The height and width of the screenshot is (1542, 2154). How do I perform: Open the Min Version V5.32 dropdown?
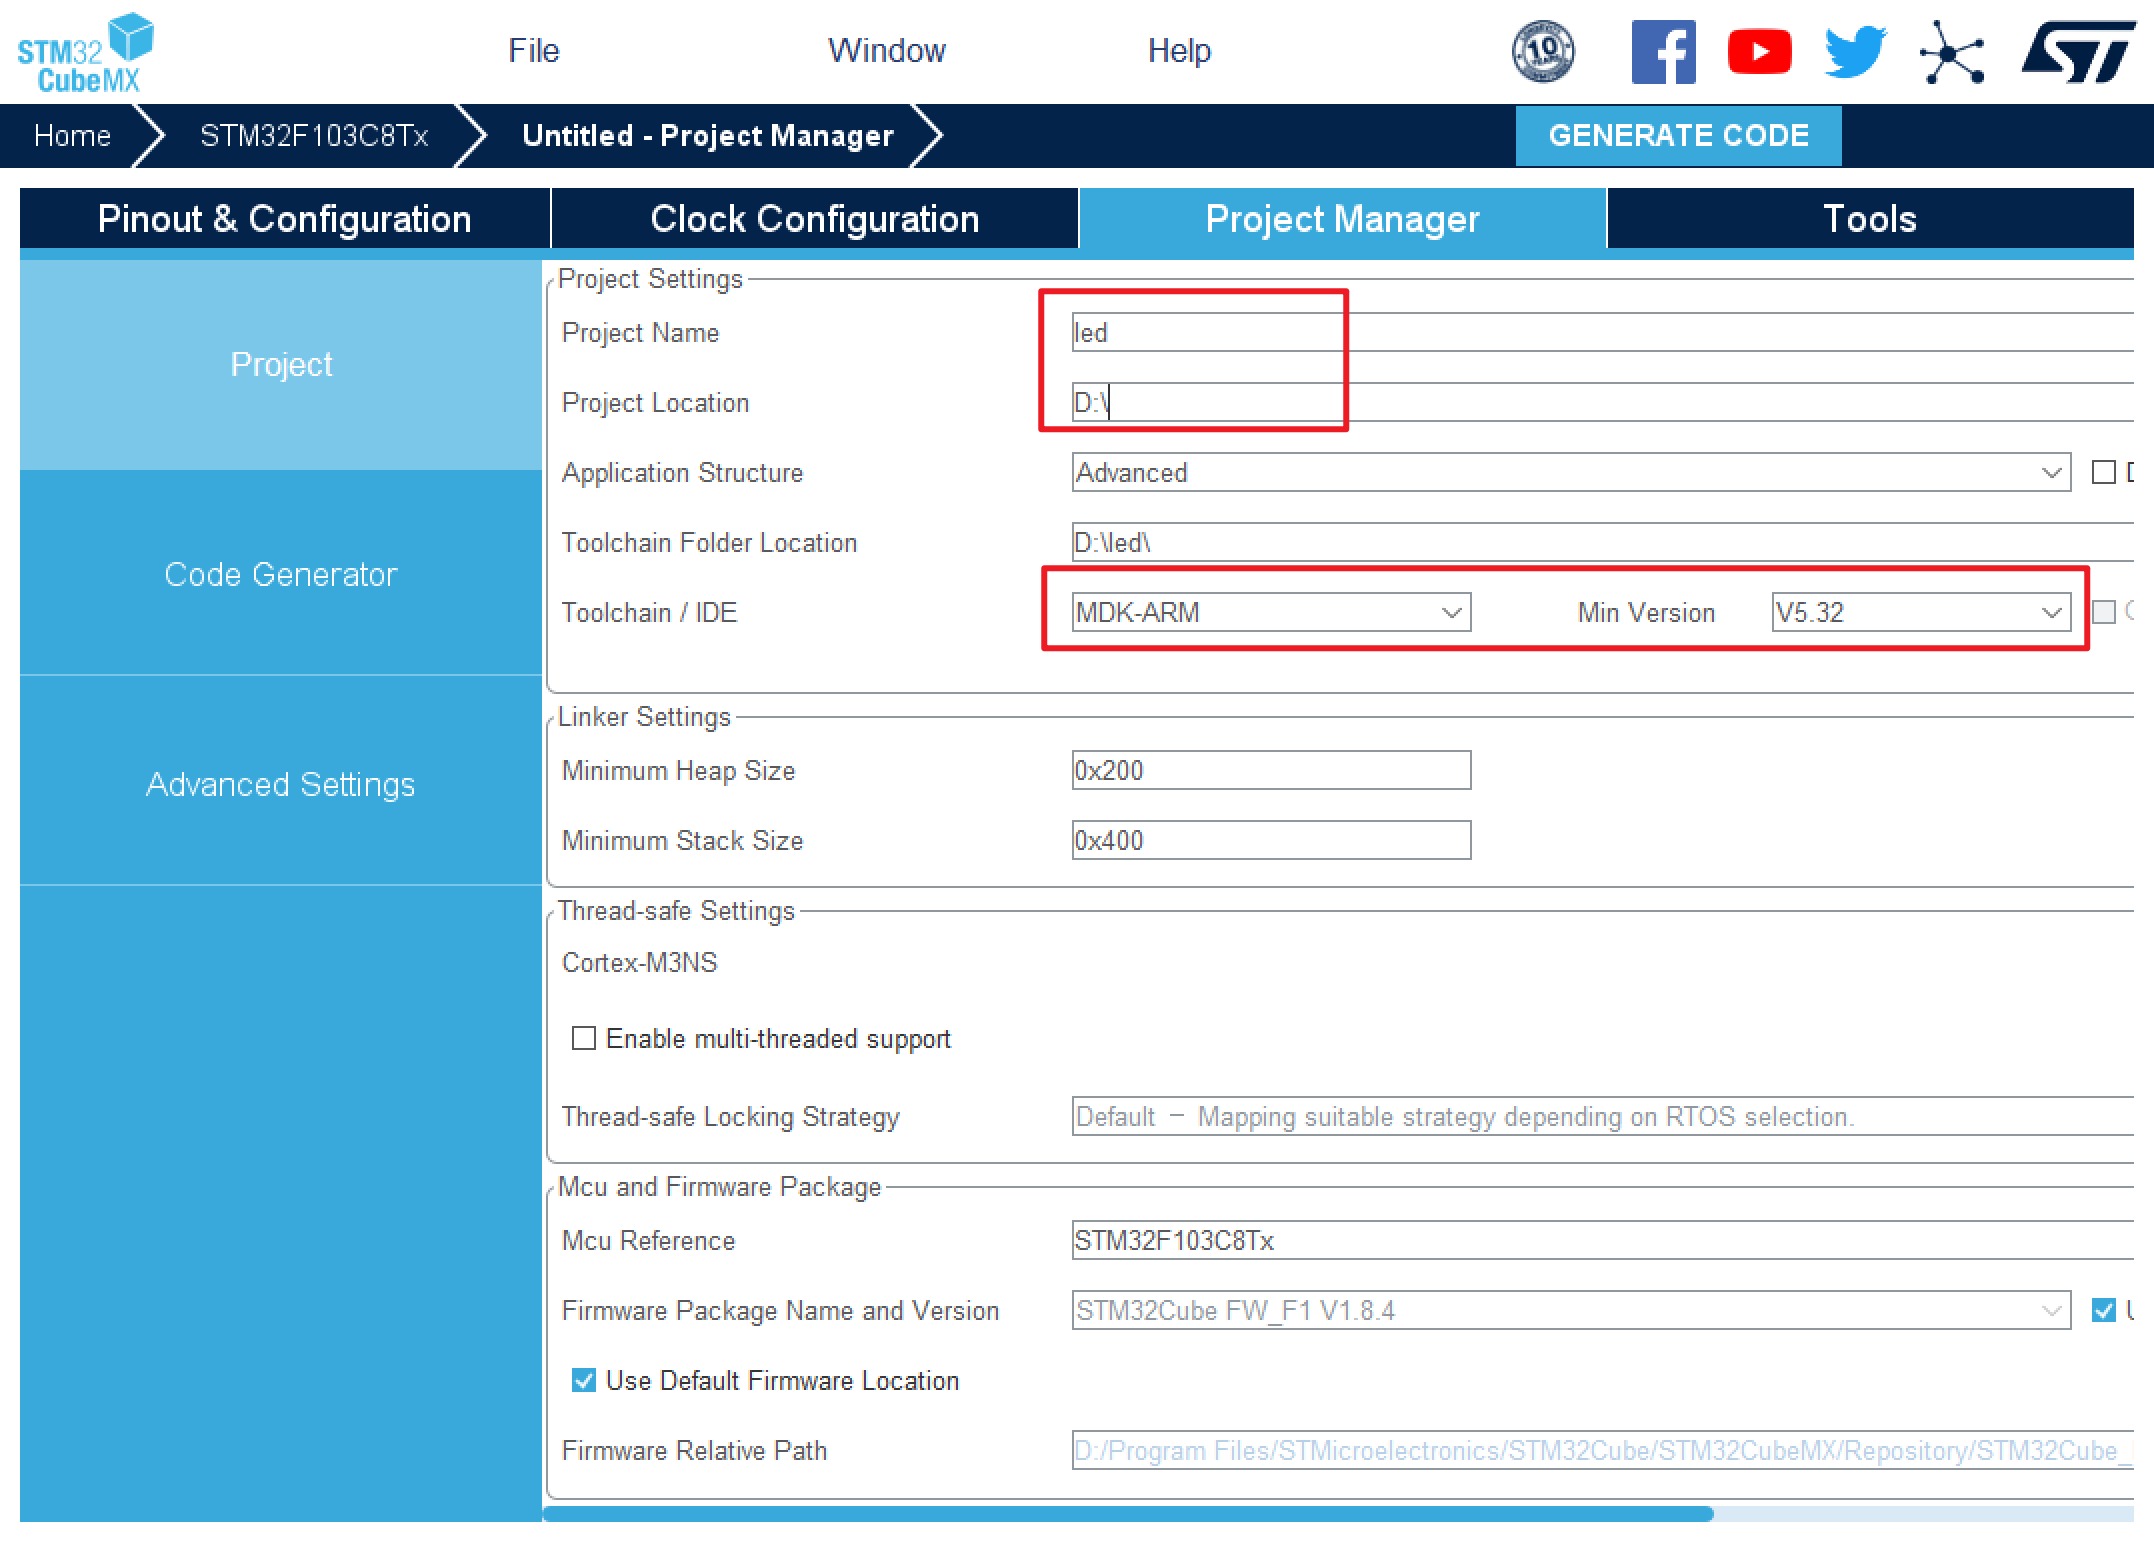(x=2051, y=612)
